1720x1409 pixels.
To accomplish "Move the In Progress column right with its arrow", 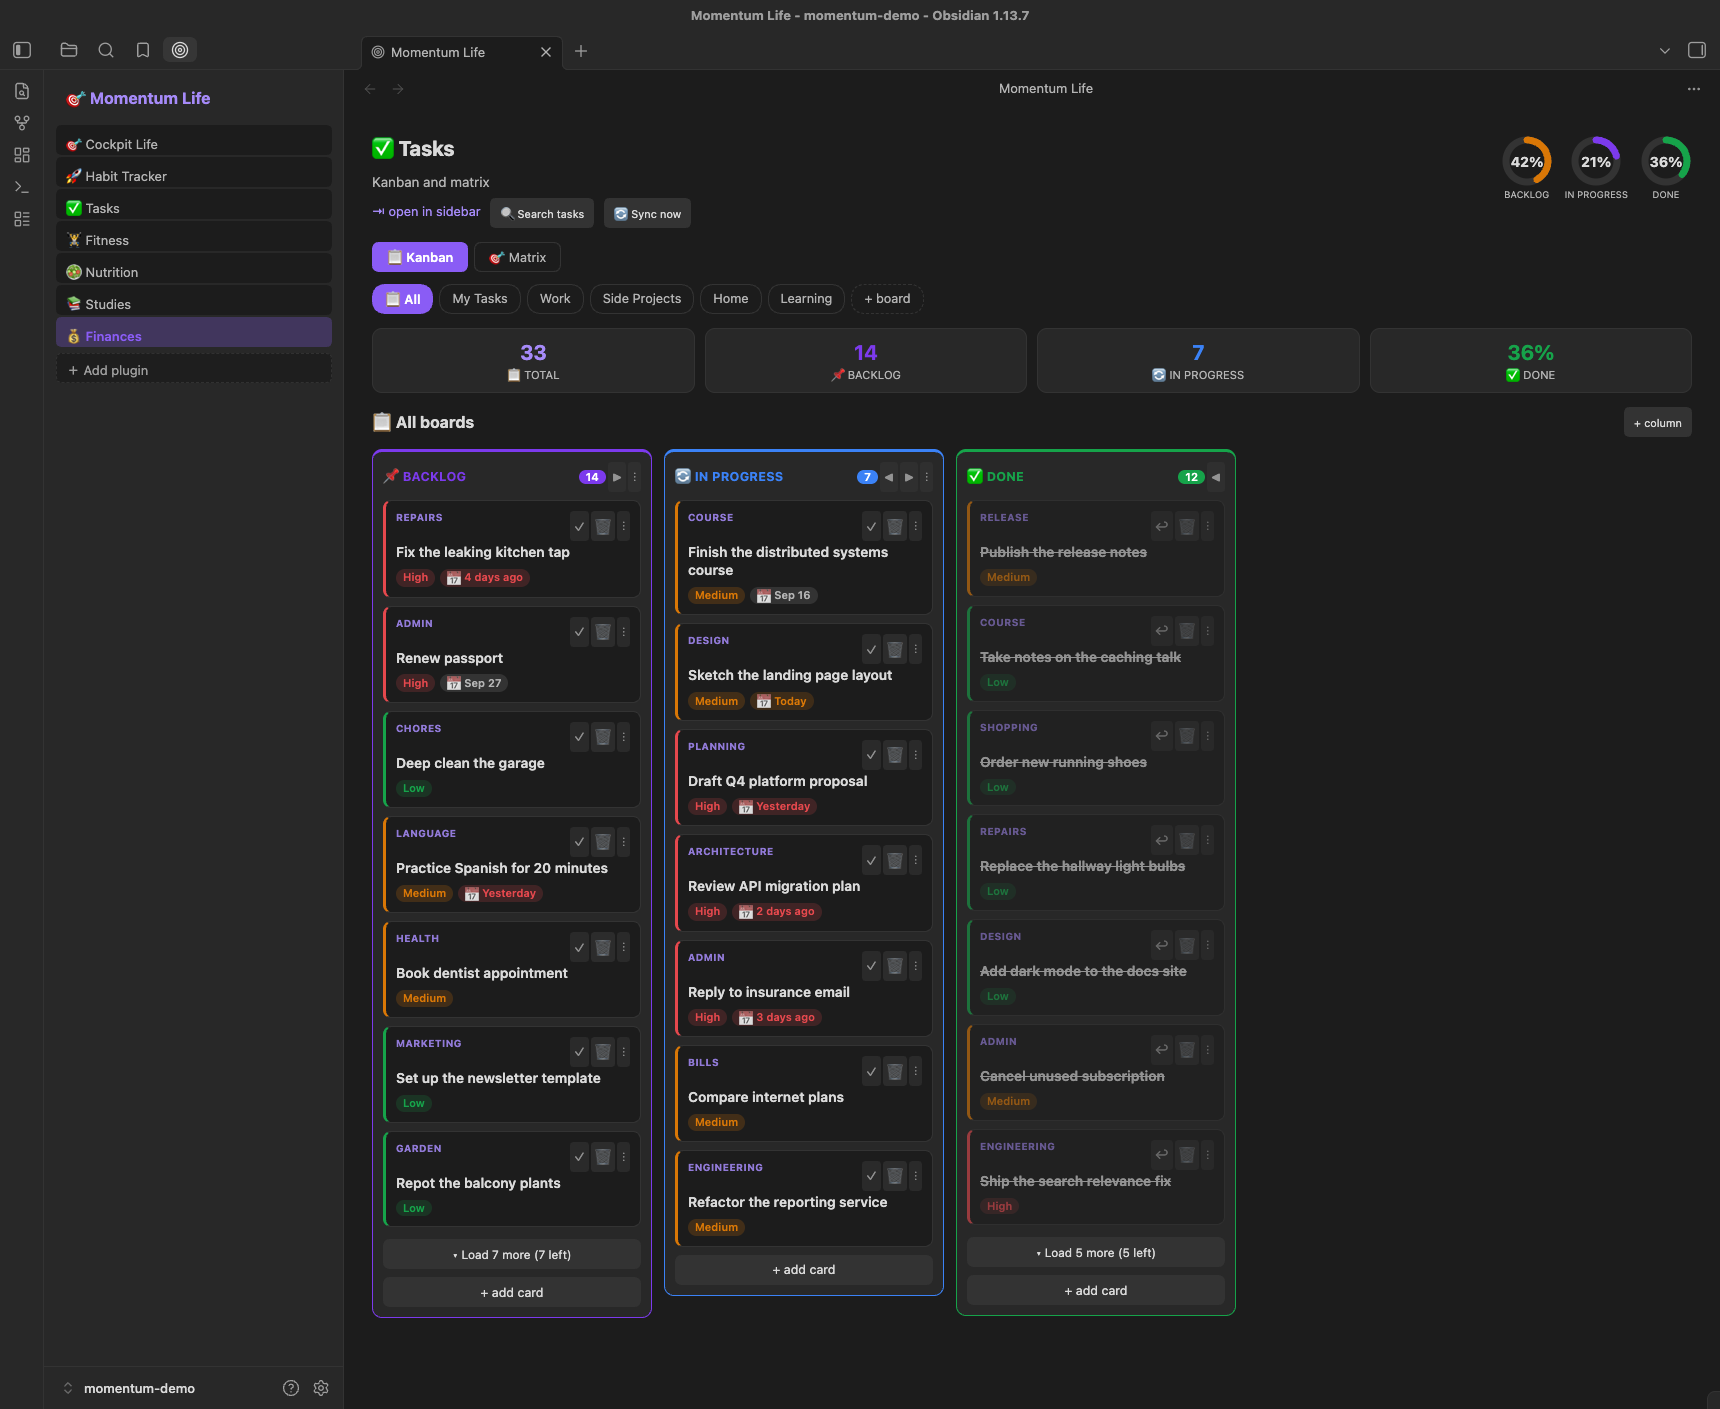I will pyautogui.click(x=909, y=477).
